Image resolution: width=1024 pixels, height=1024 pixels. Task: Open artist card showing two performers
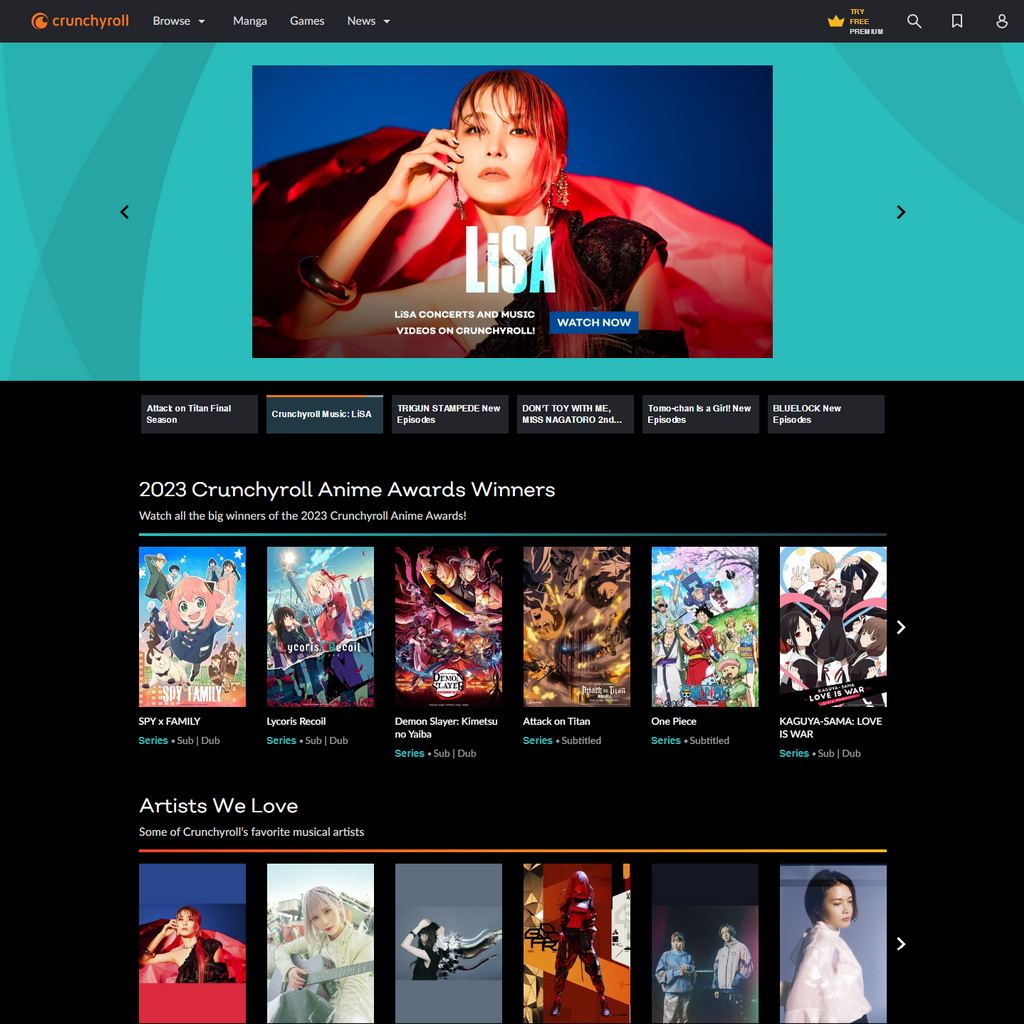coord(705,943)
